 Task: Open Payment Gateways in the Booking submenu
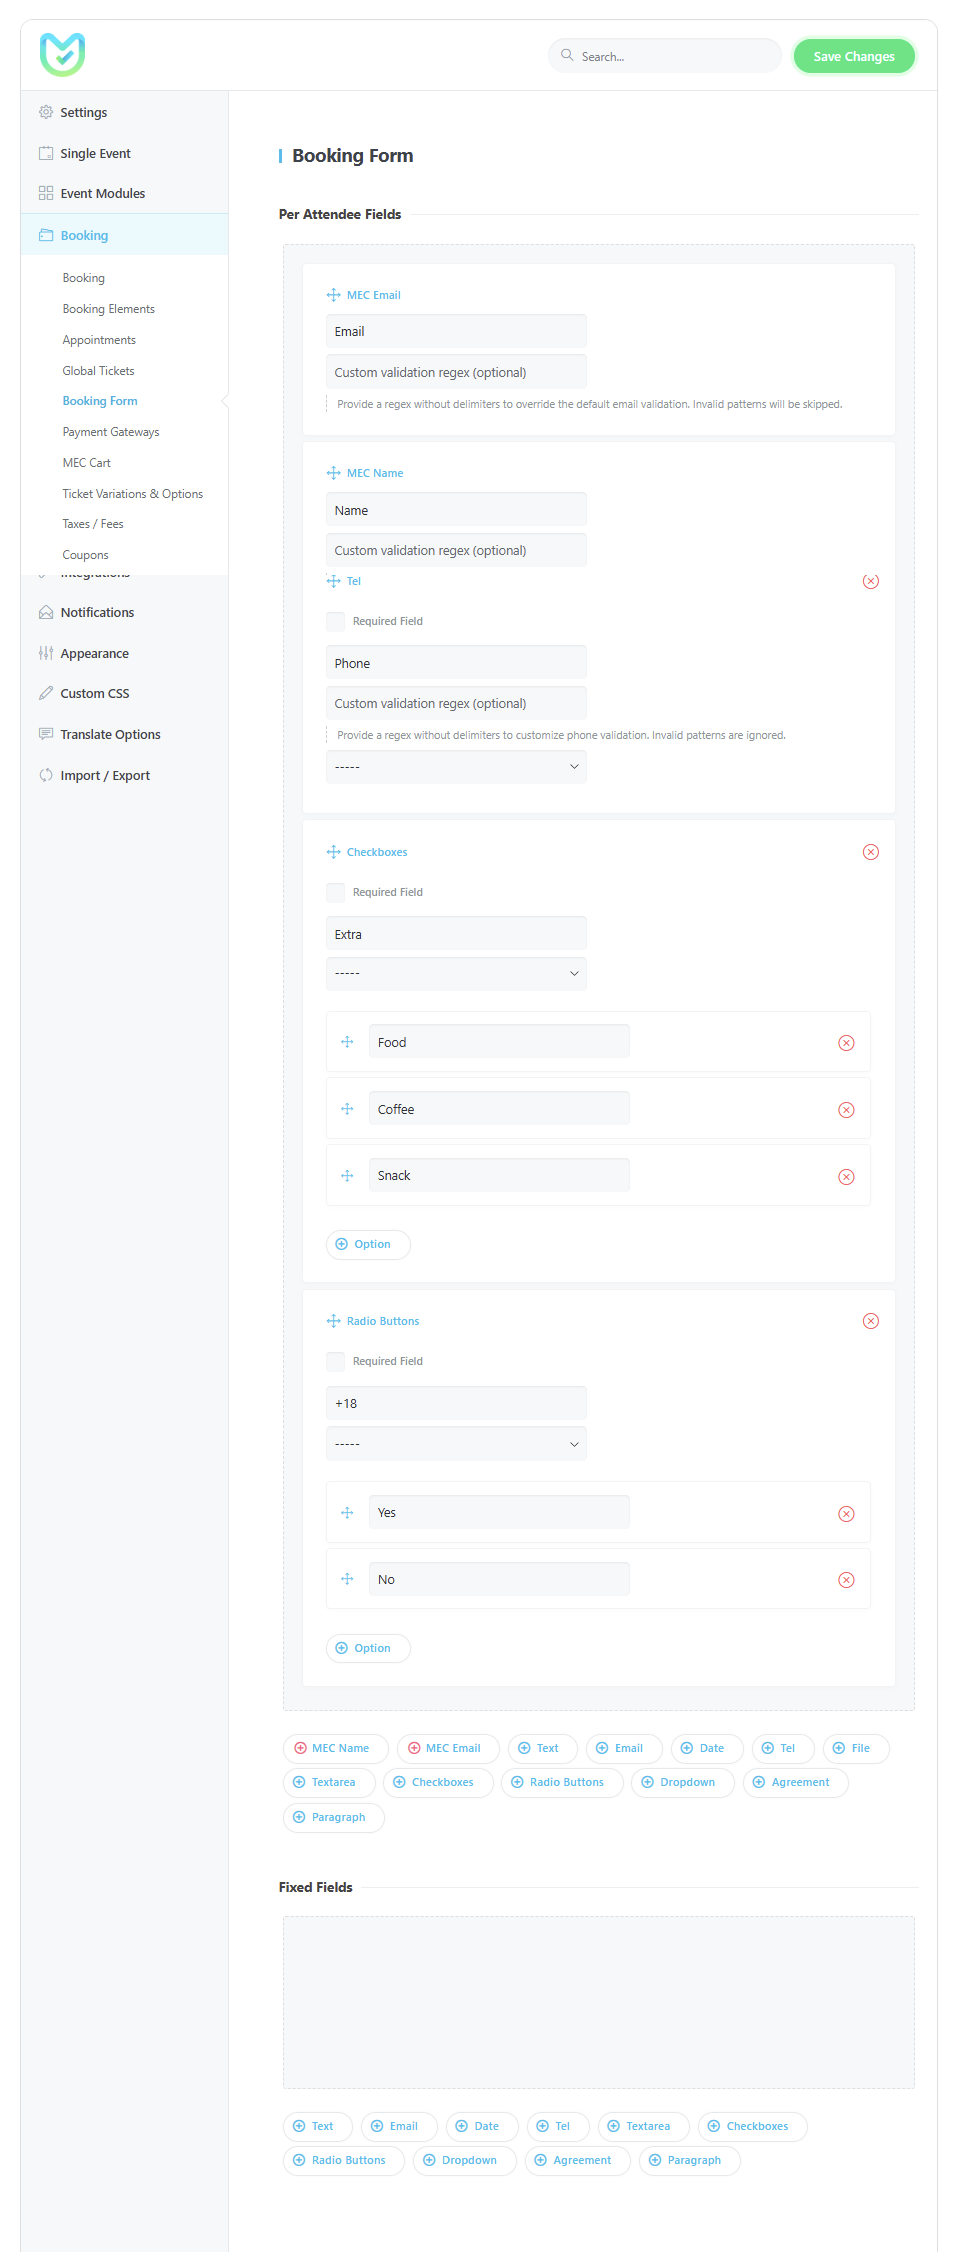(111, 432)
